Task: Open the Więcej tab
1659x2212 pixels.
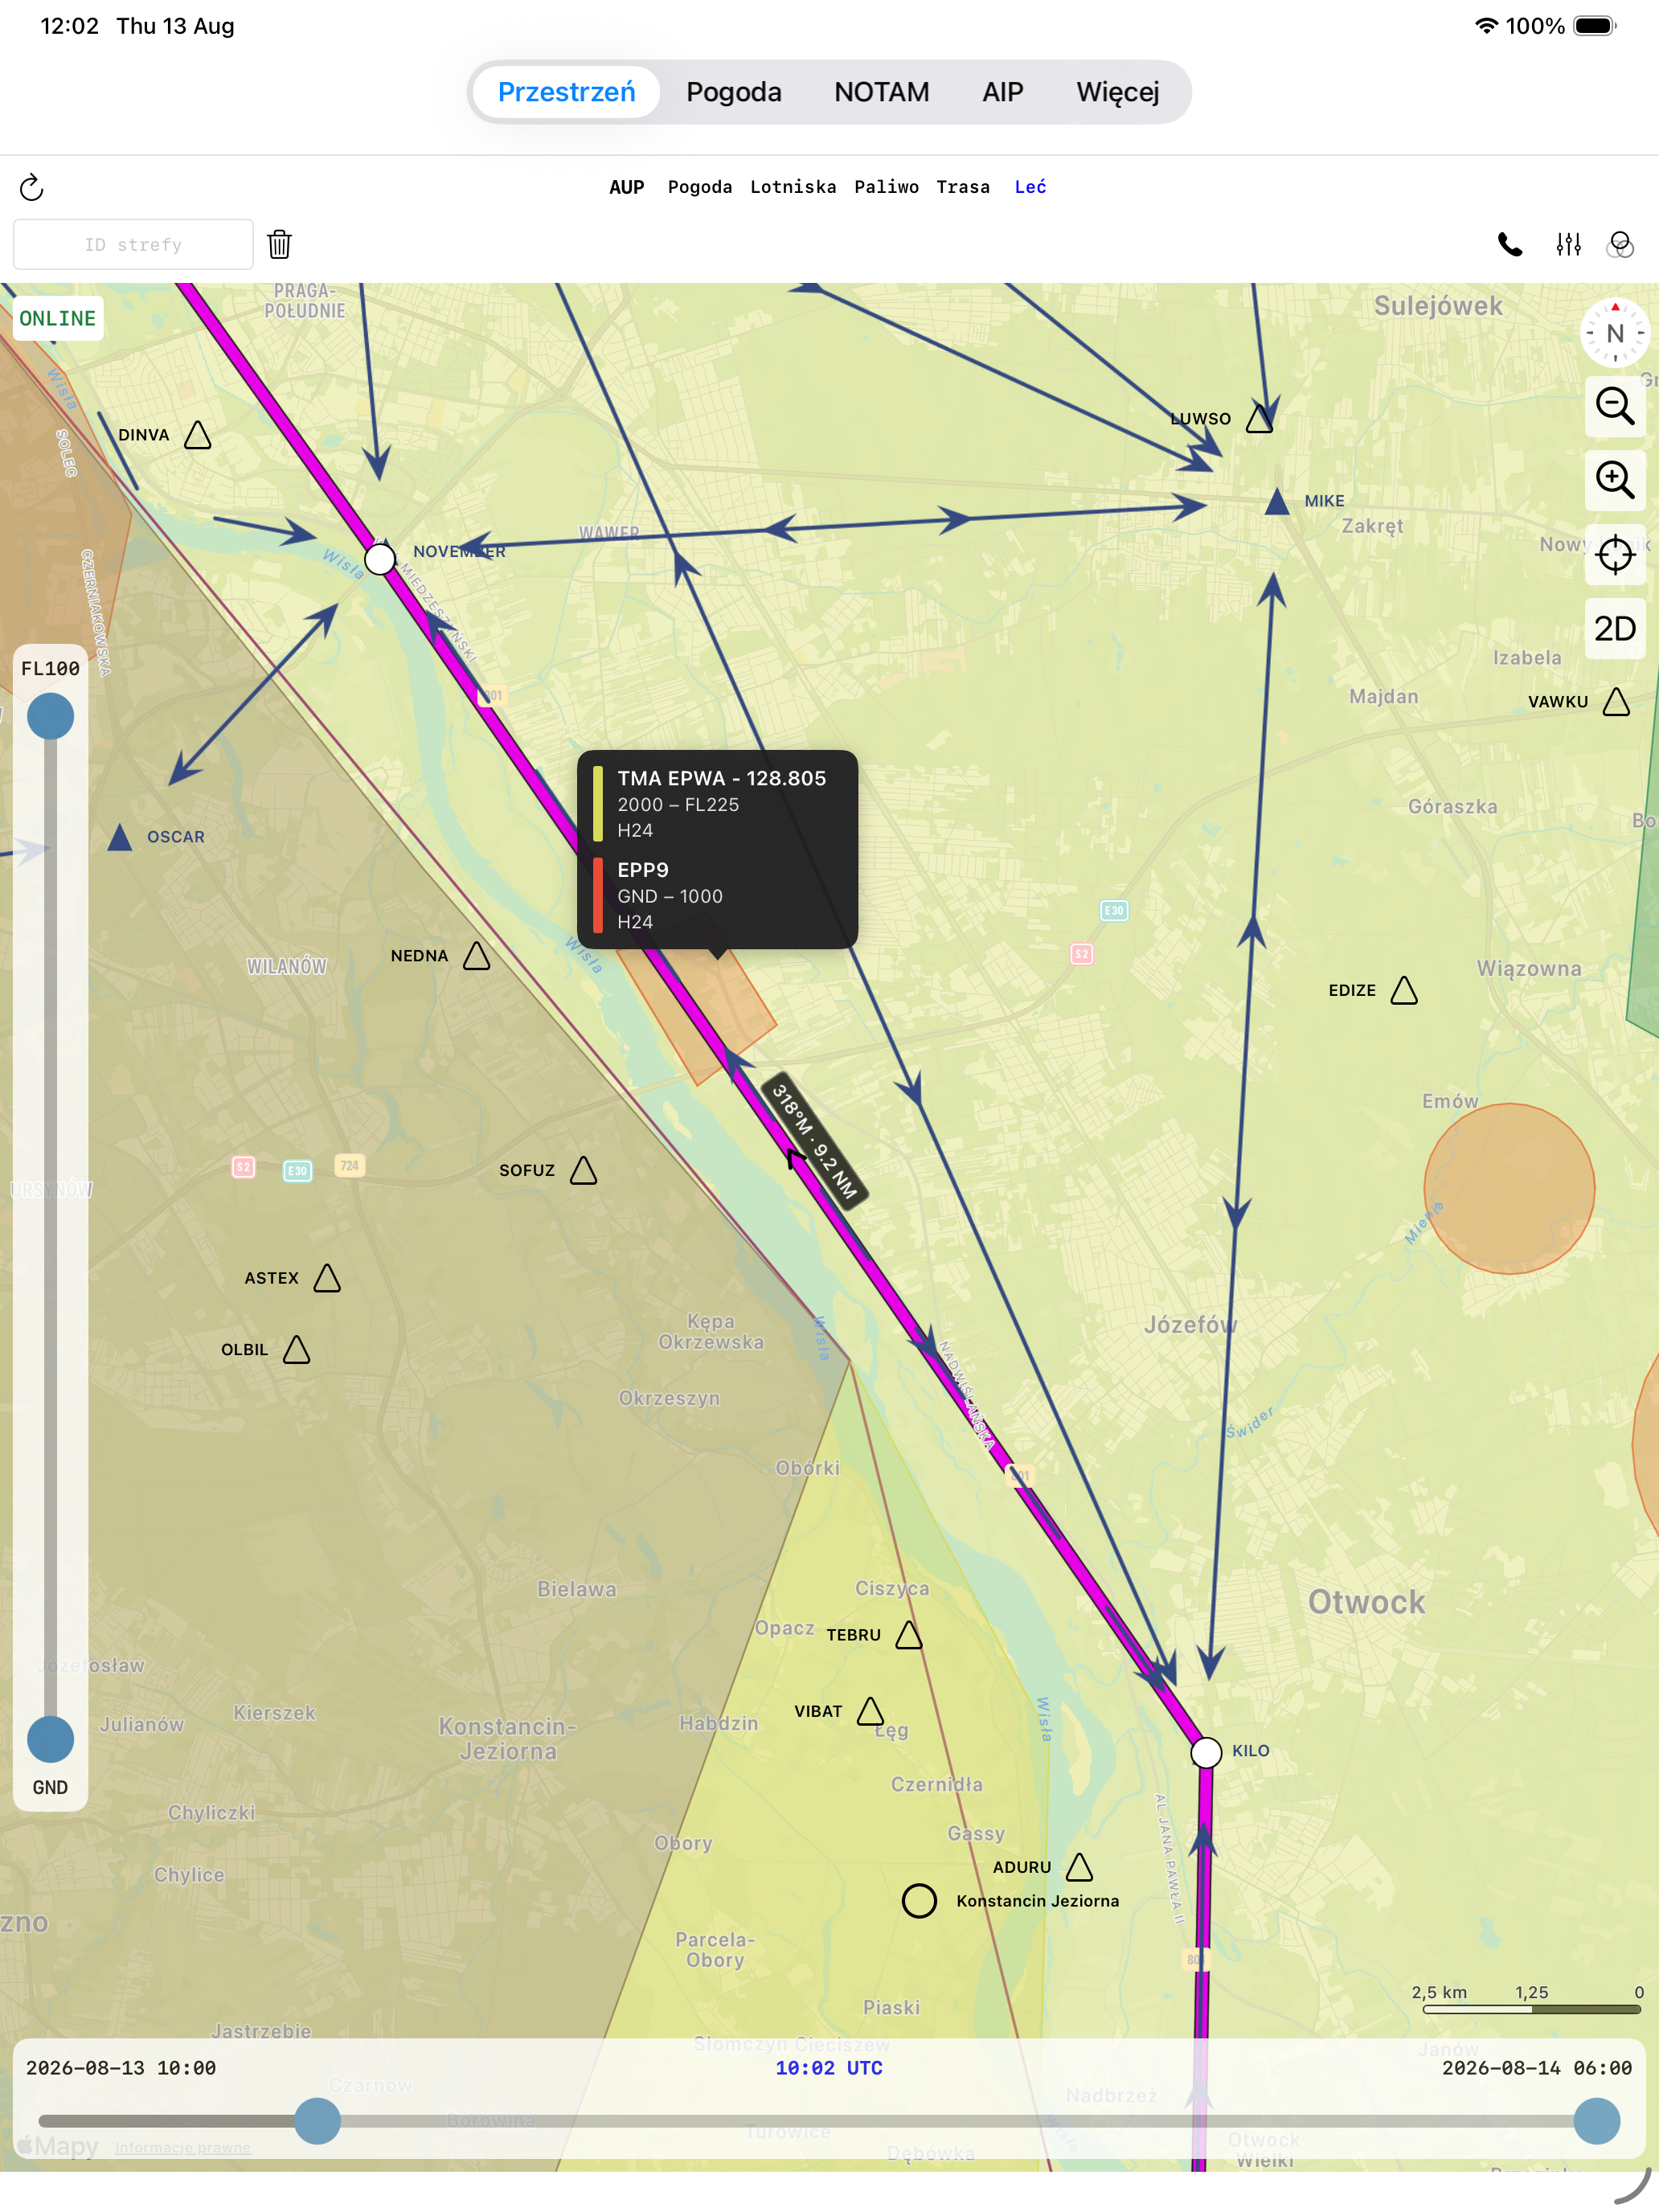Action: (x=1118, y=92)
